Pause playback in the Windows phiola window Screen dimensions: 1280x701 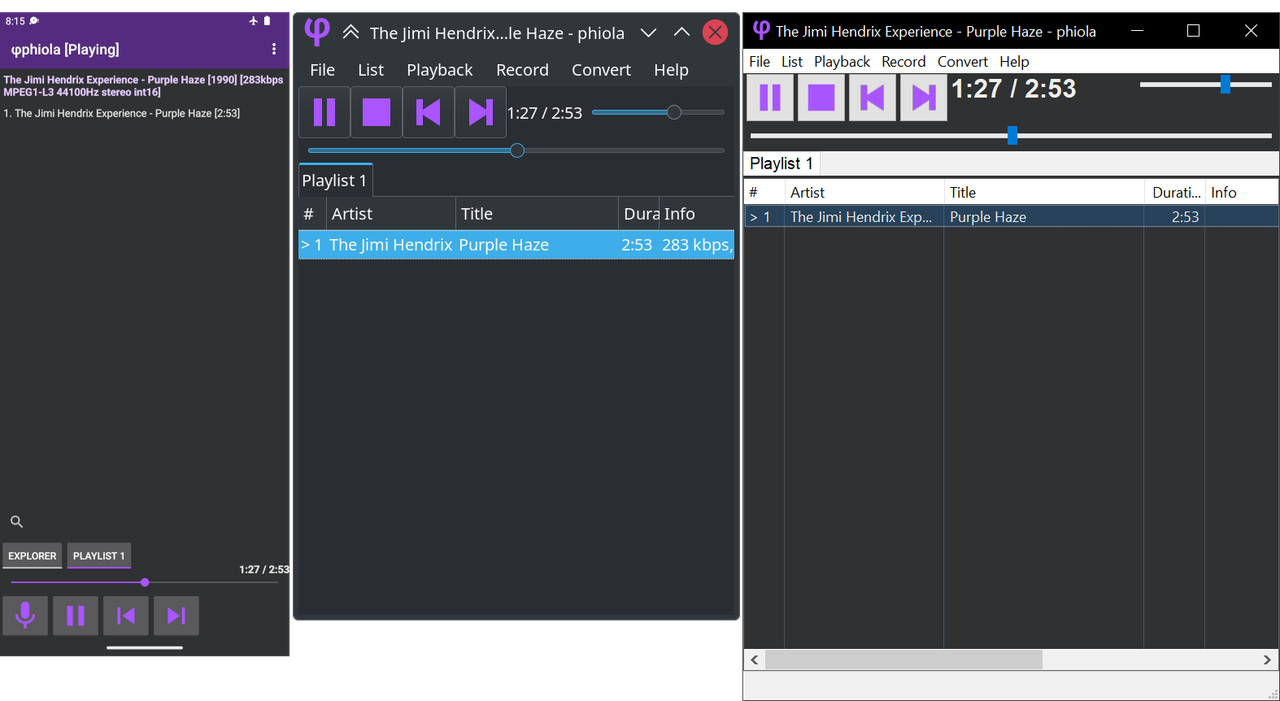pos(770,97)
